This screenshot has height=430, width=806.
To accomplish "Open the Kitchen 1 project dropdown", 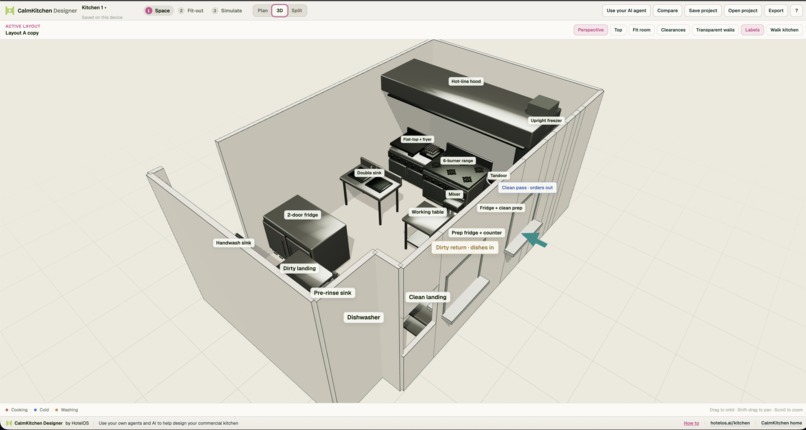I will (x=94, y=8).
